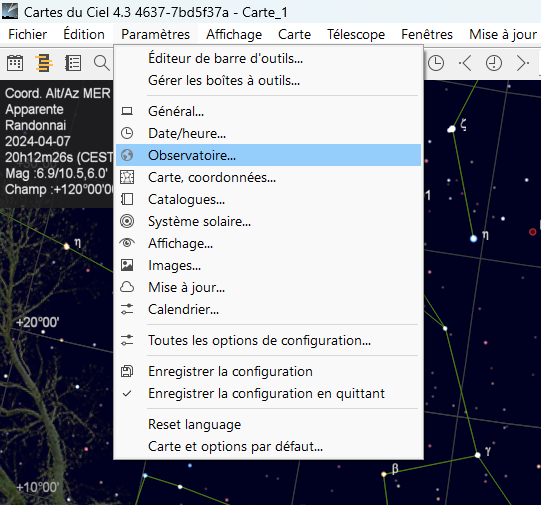Click the list view toolbar icon
The width and height of the screenshot is (541, 505).
tap(73, 63)
